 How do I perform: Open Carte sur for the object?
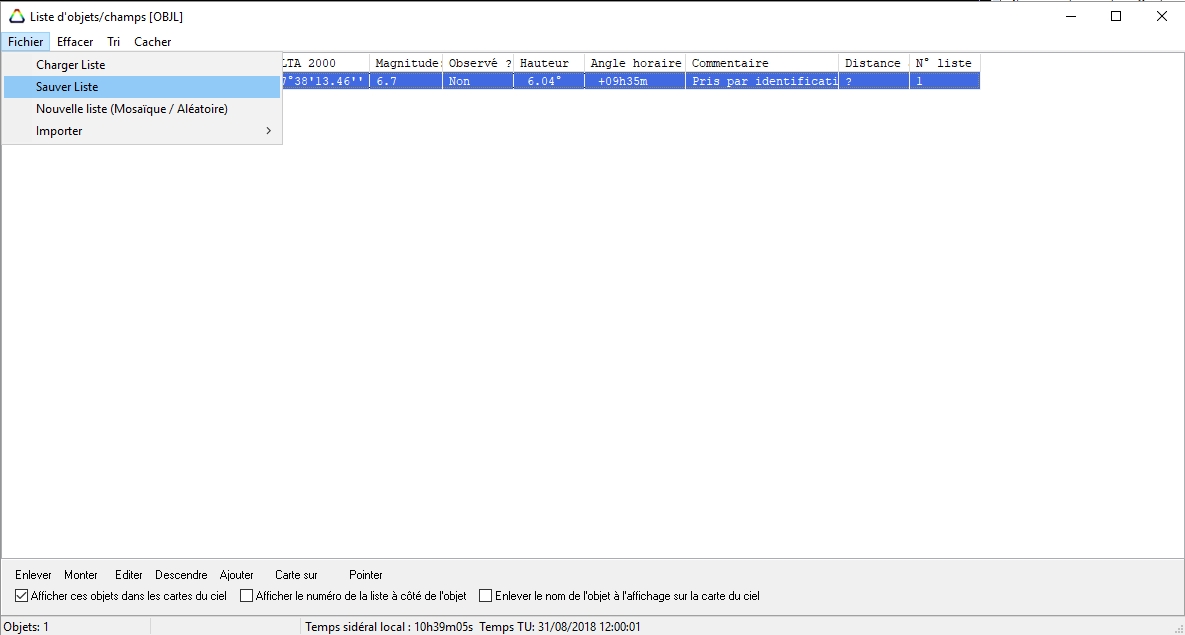(296, 575)
